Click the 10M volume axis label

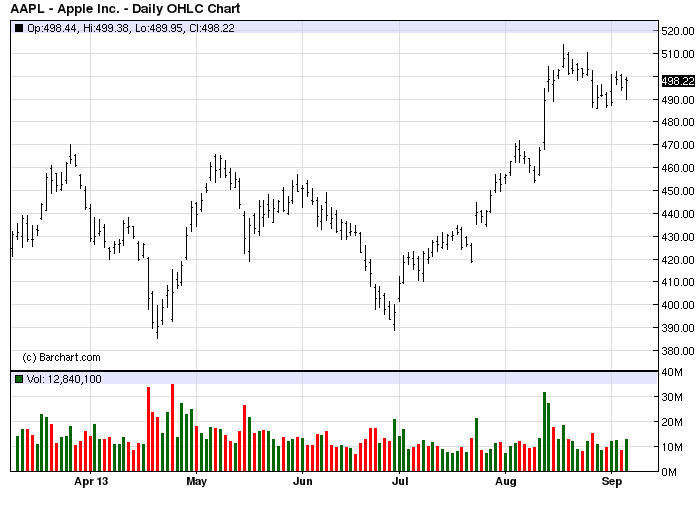[x=671, y=447]
